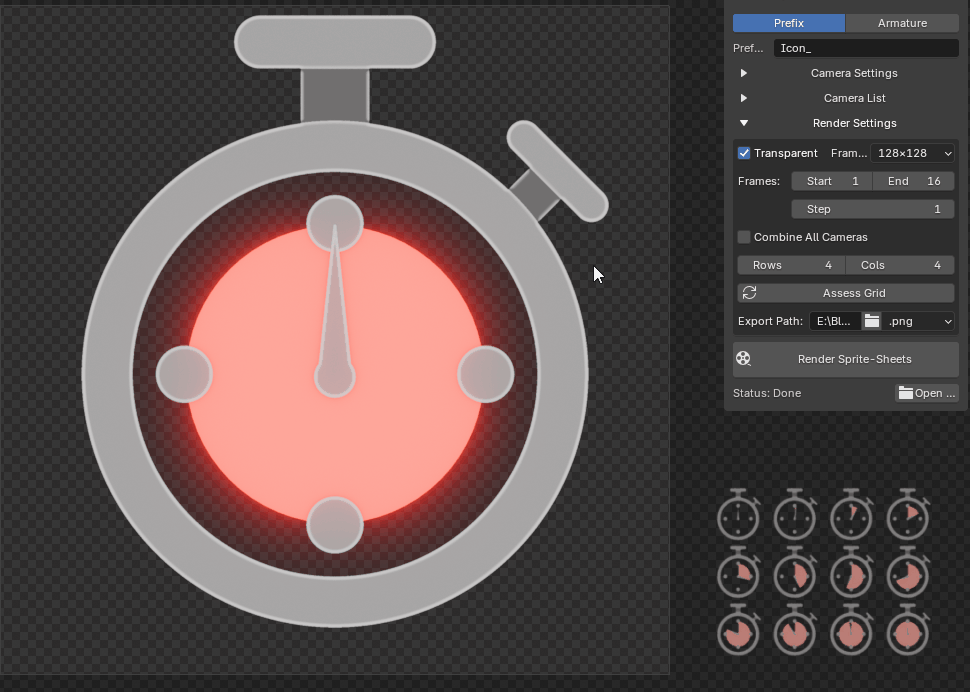Viewport: 970px width, 692px height.
Task: Collapse the Render Settings section
Action: (744, 123)
